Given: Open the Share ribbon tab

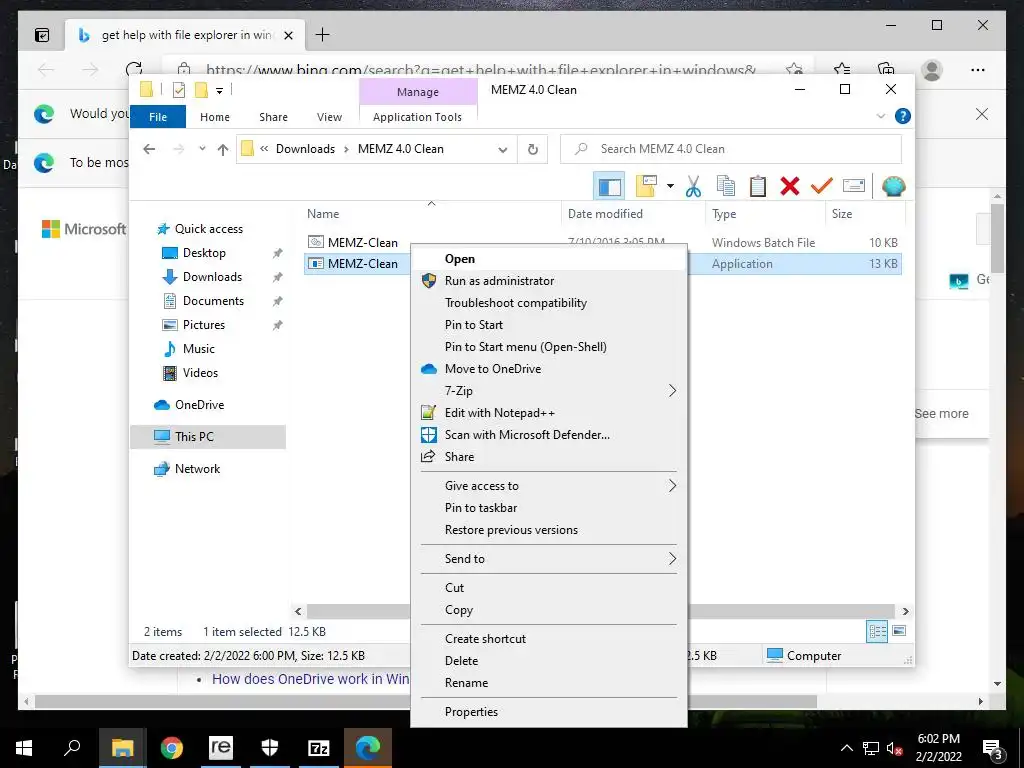Looking at the screenshot, I should (273, 117).
